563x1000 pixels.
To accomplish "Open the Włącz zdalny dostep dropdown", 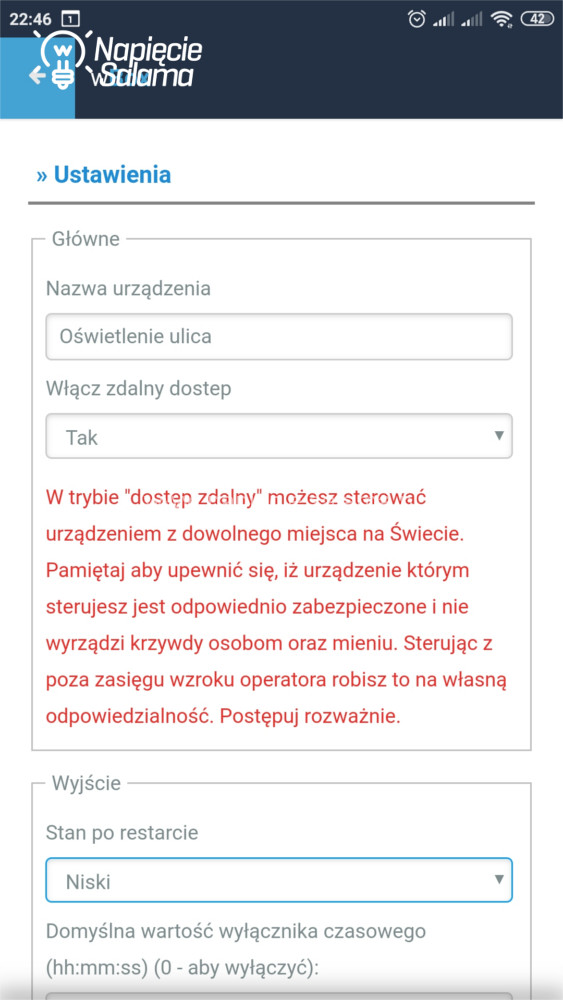I will (x=279, y=436).
